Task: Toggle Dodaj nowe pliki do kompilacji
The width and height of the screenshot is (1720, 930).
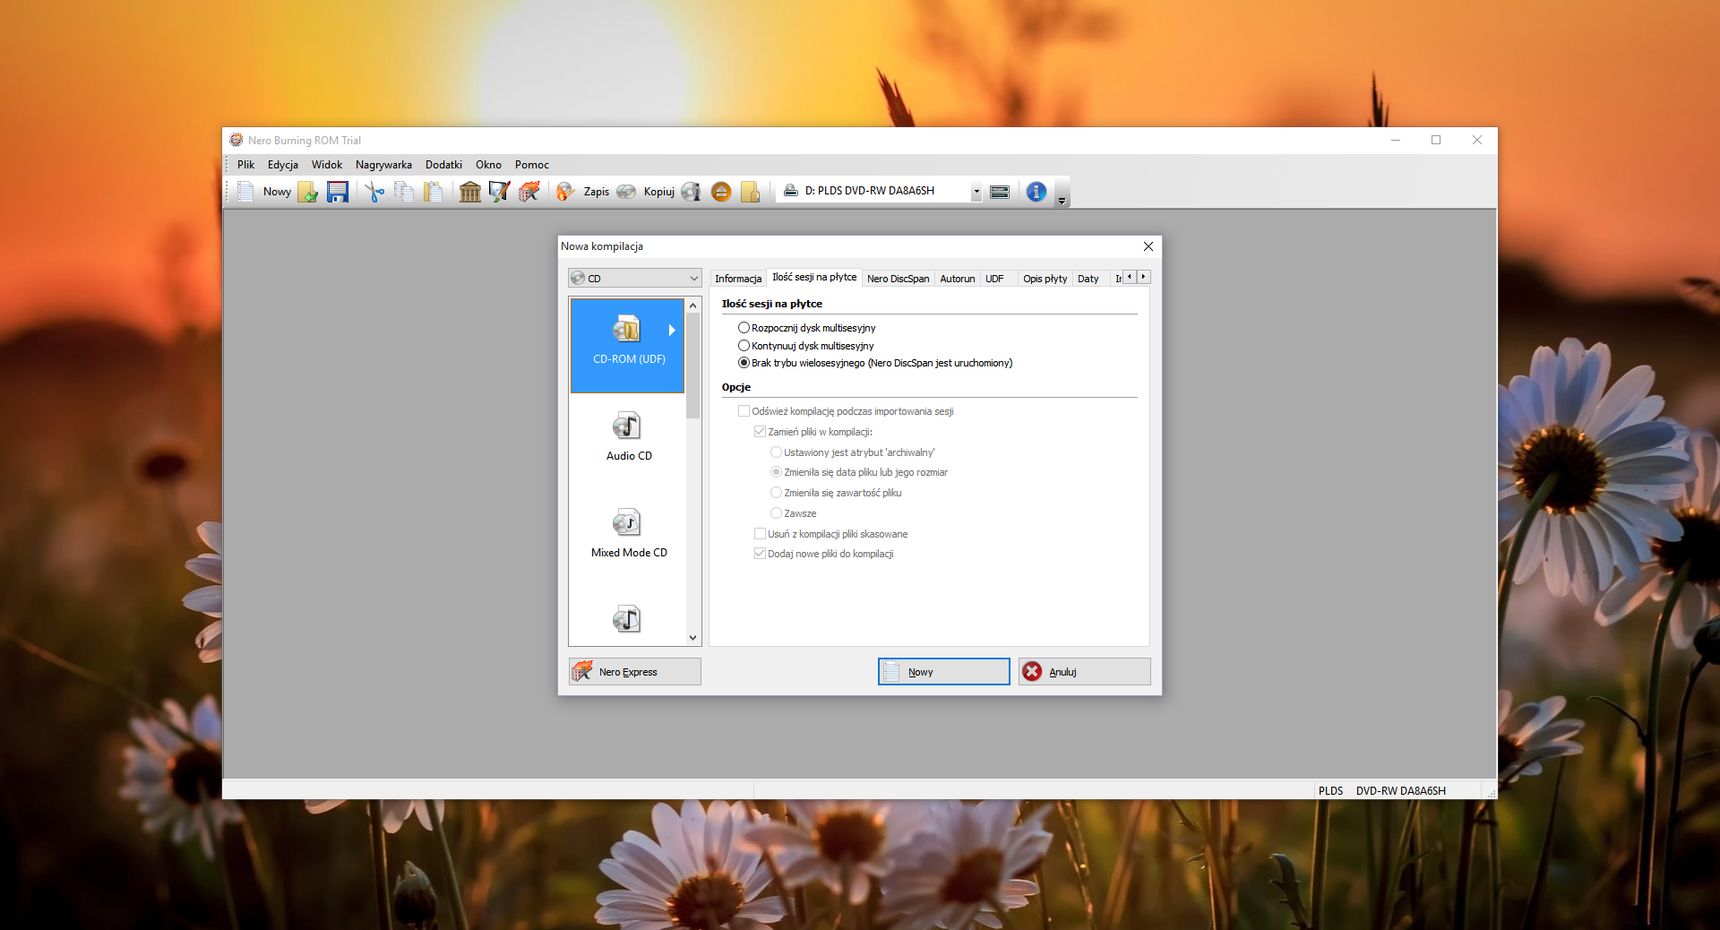Action: tap(824, 554)
